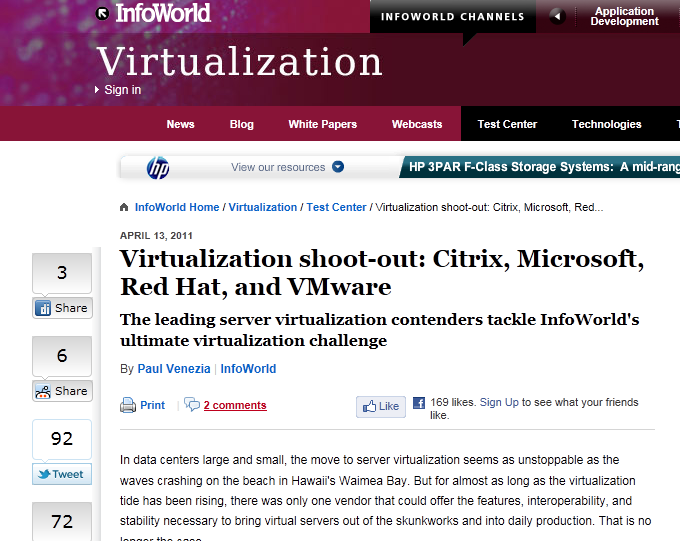Click the 169 likes text
This screenshot has width=680, height=541.
pos(453,402)
